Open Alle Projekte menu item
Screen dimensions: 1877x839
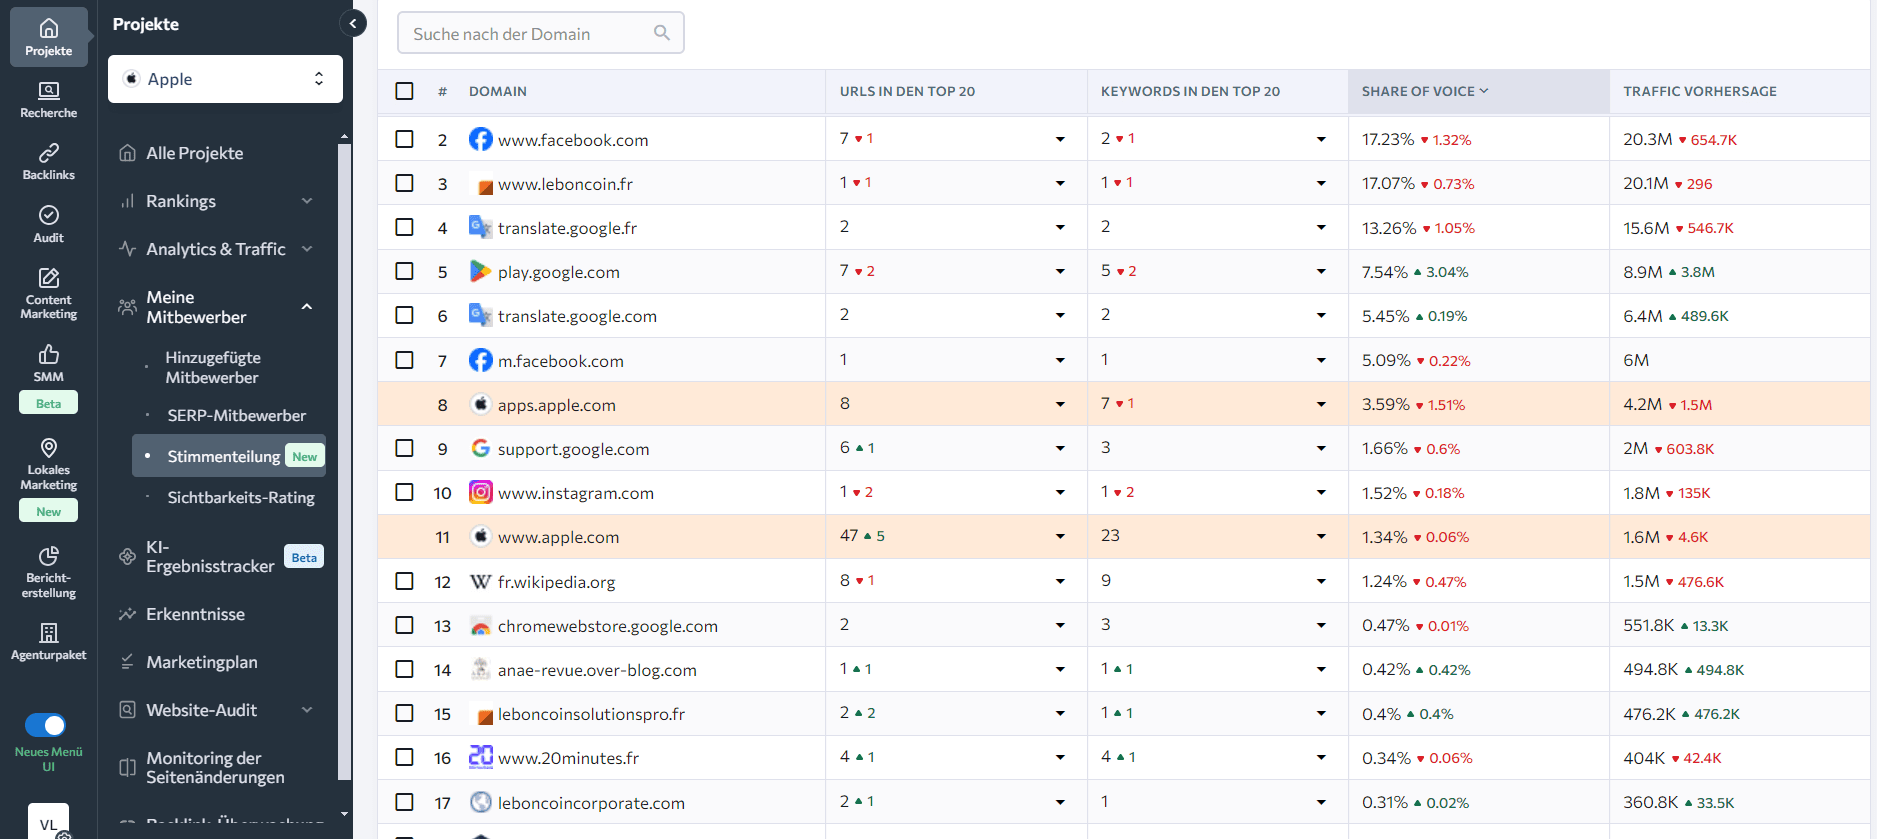point(194,153)
